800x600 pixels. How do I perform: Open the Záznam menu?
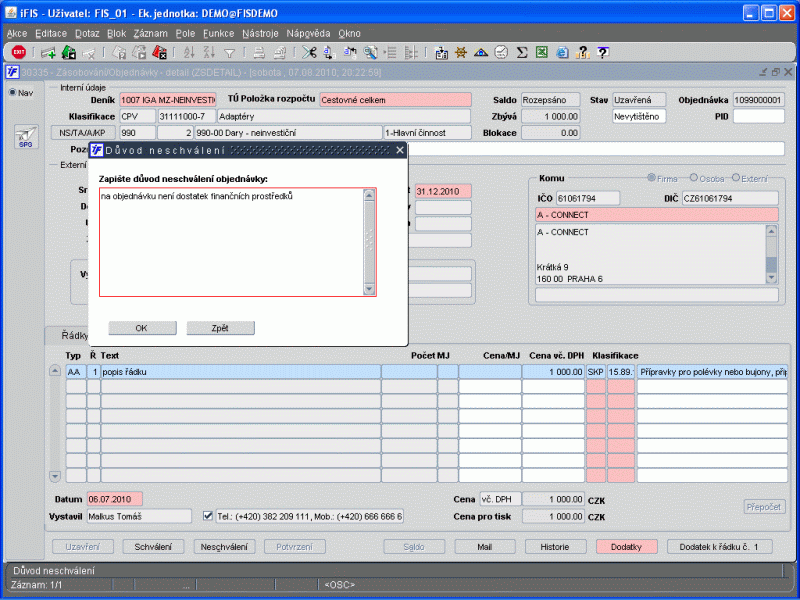pos(150,33)
